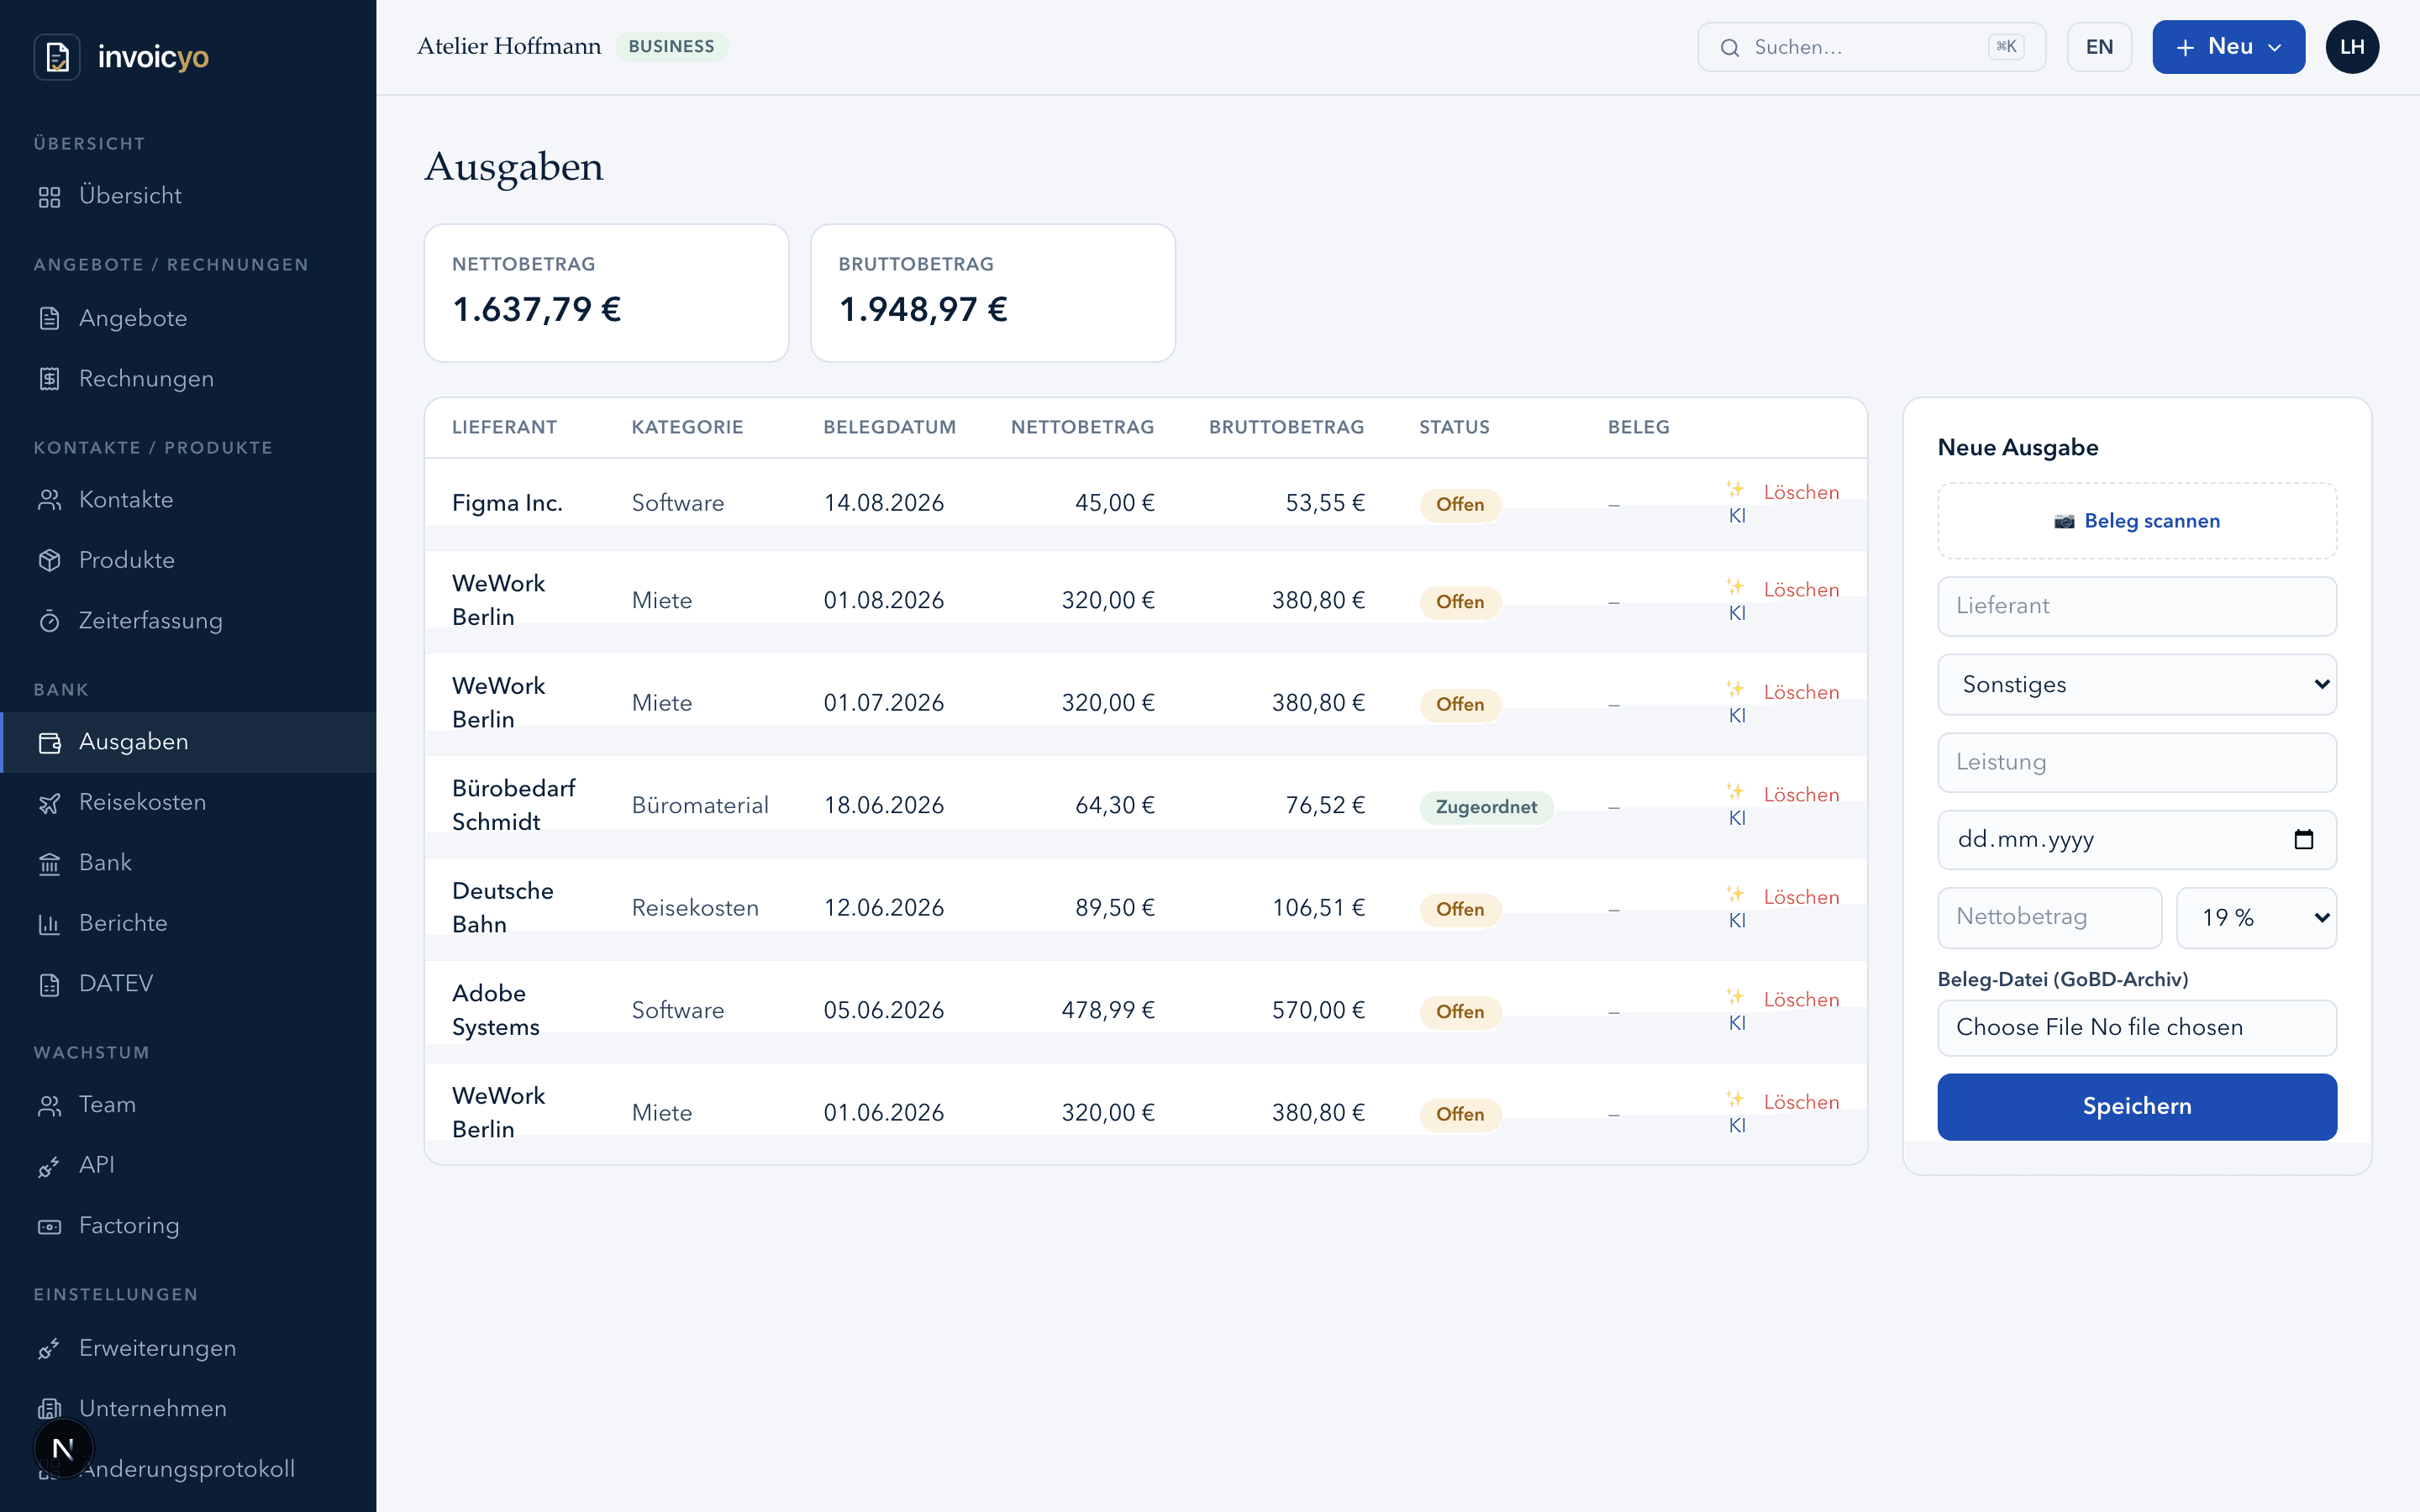Open Unternehmen settings in the sidebar

(188, 1409)
